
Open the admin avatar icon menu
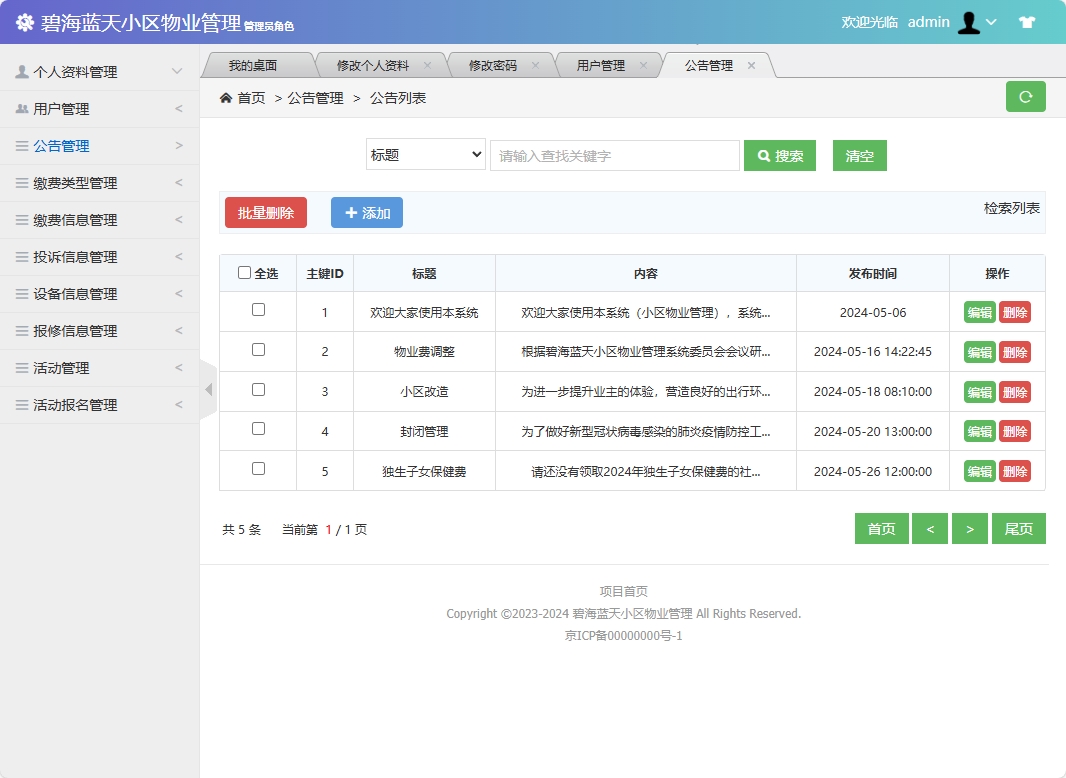[968, 21]
